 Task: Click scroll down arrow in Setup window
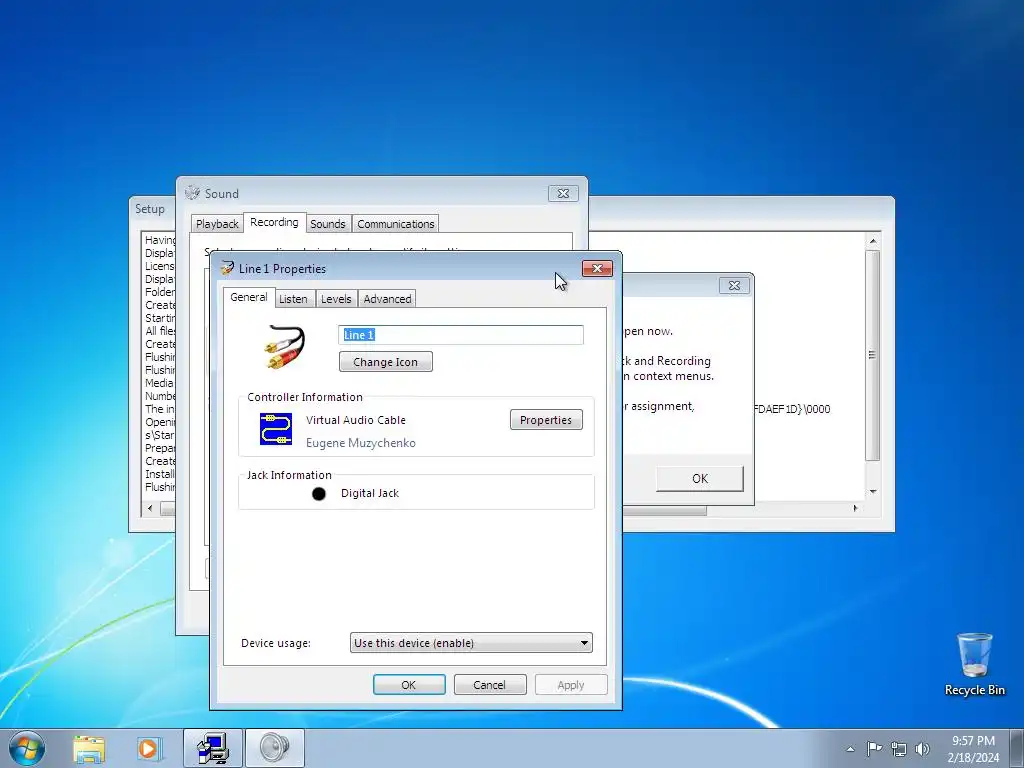pyautogui.click(x=873, y=492)
